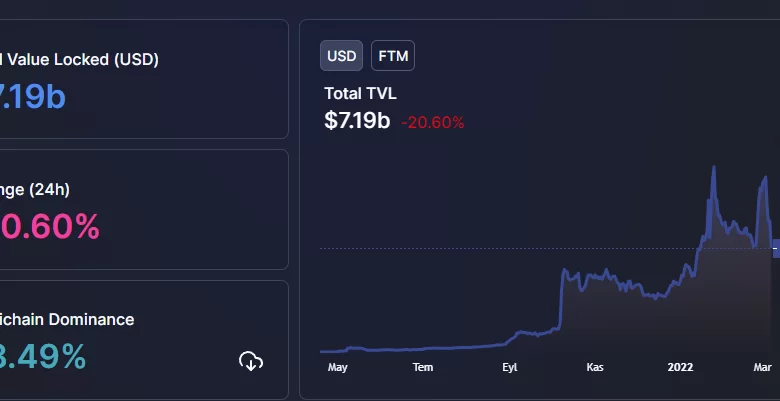This screenshot has width=780, height=401.
Task: Click the Total TVL heading
Action: coord(360,94)
